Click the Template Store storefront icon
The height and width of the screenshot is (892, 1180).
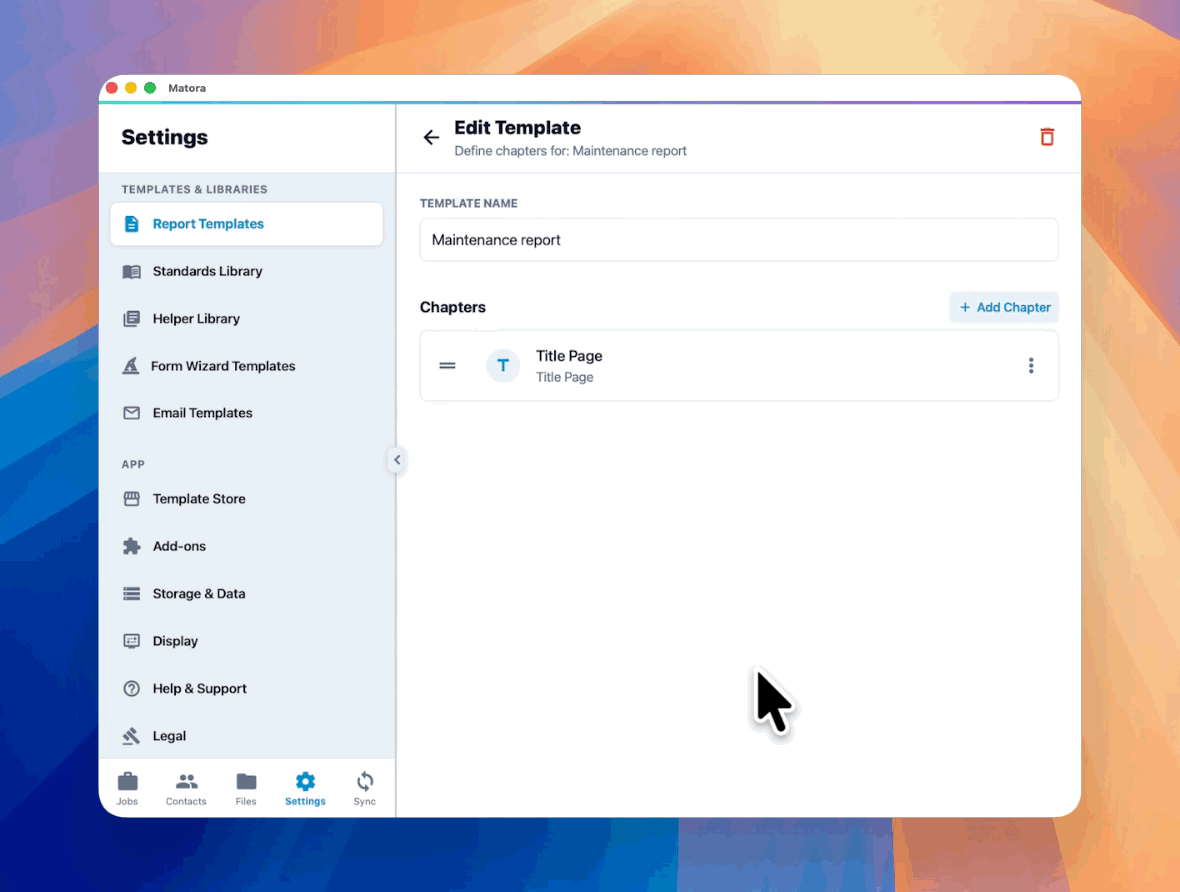tap(131, 498)
